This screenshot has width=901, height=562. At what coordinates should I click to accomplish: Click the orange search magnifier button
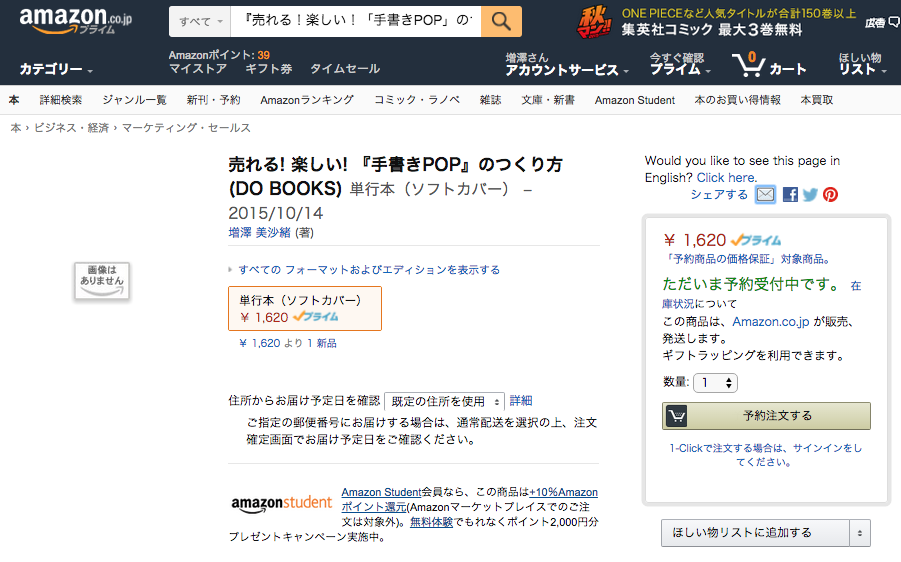pos(501,22)
